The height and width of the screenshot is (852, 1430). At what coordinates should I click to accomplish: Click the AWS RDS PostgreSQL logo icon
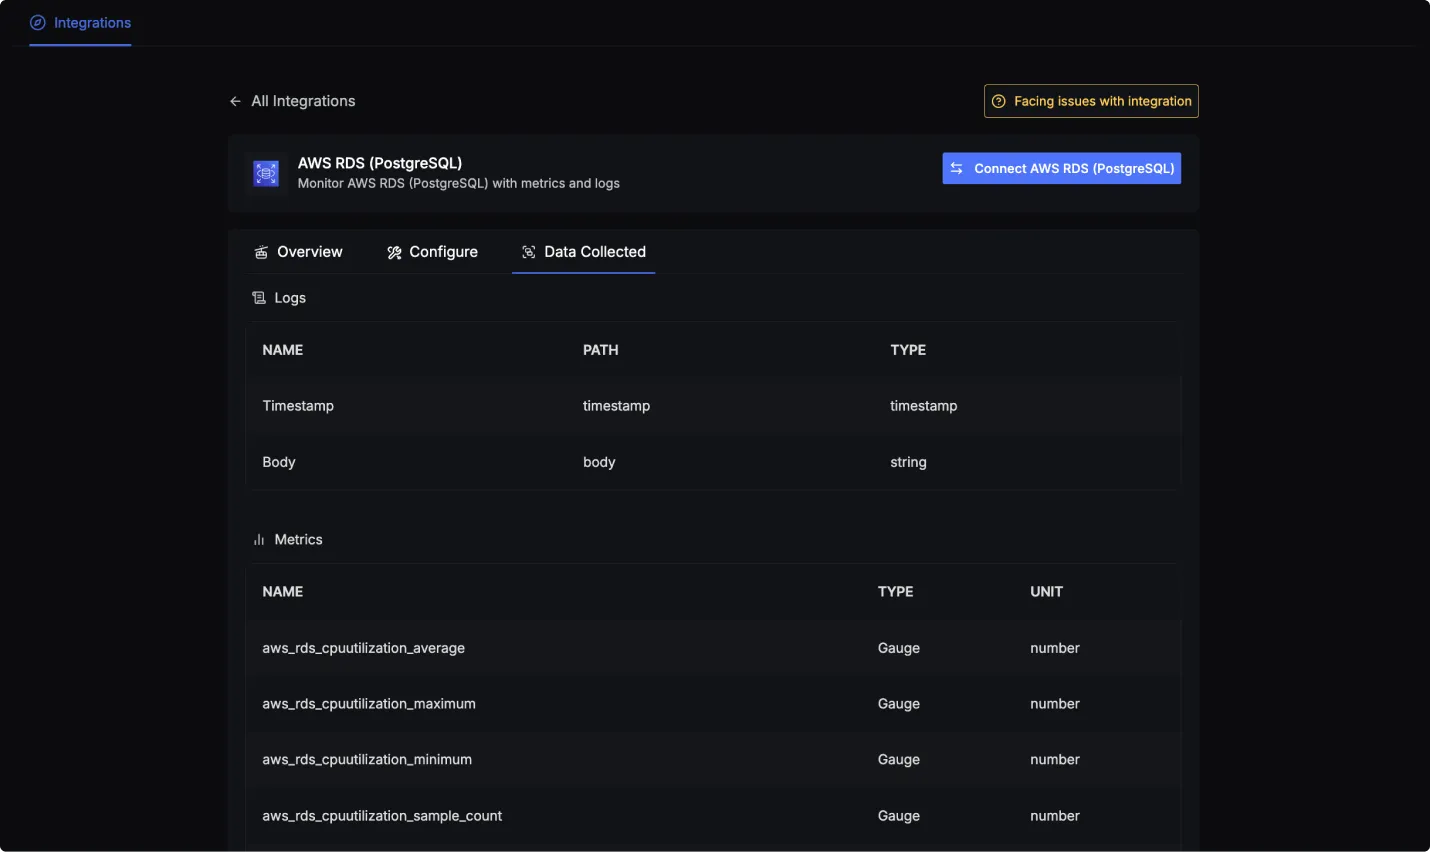[266, 173]
